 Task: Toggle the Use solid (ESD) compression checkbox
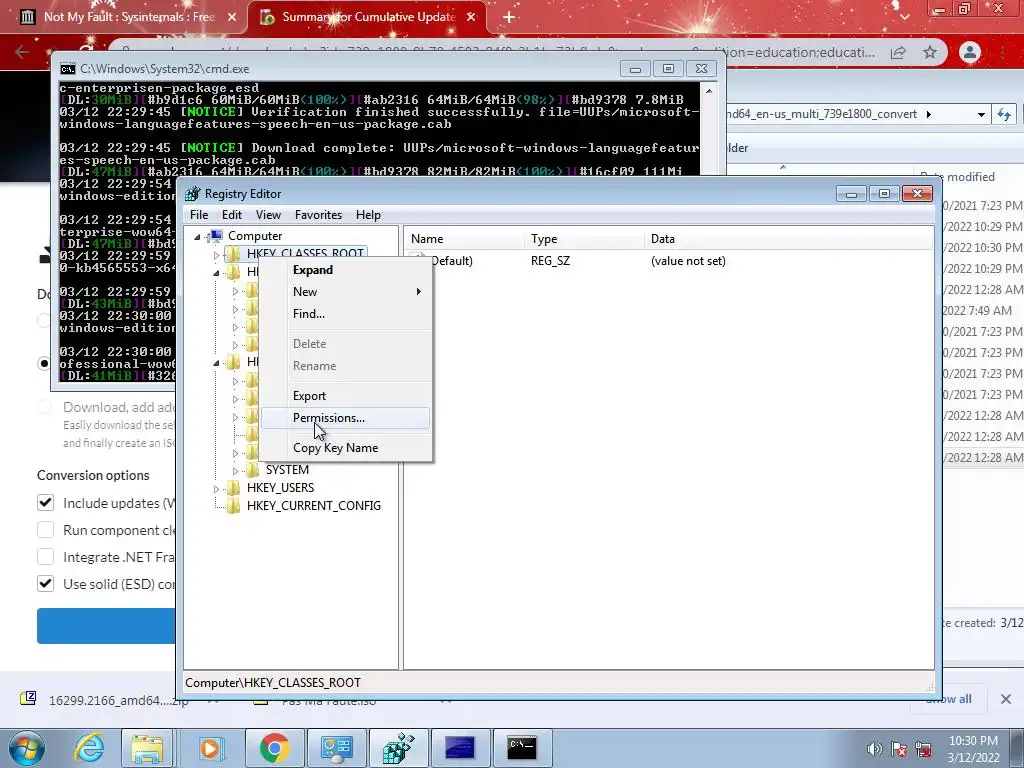(45, 584)
